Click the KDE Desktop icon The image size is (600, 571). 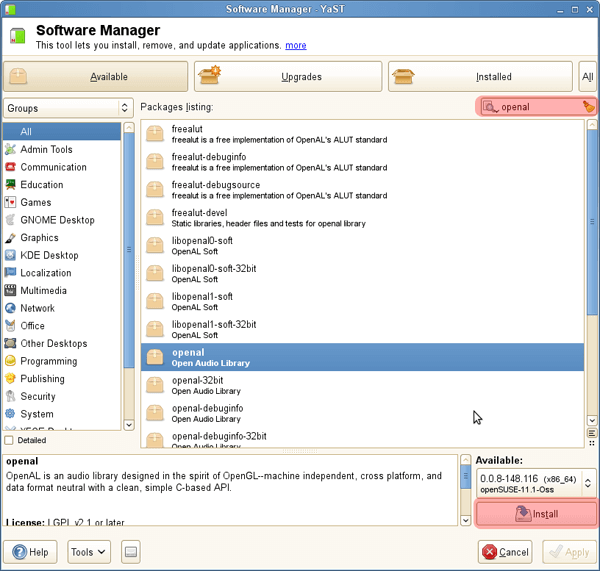pyautogui.click(x=10, y=255)
